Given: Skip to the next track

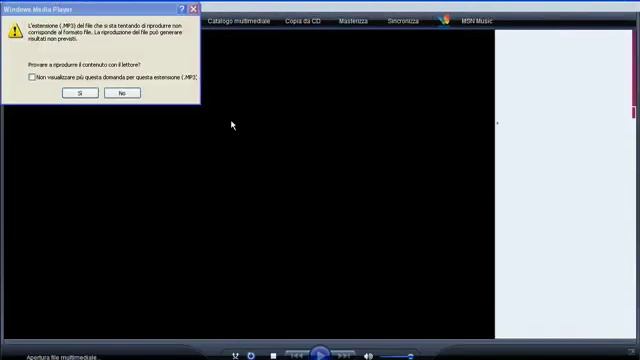Looking at the screenshot, I should coord(344,356).
